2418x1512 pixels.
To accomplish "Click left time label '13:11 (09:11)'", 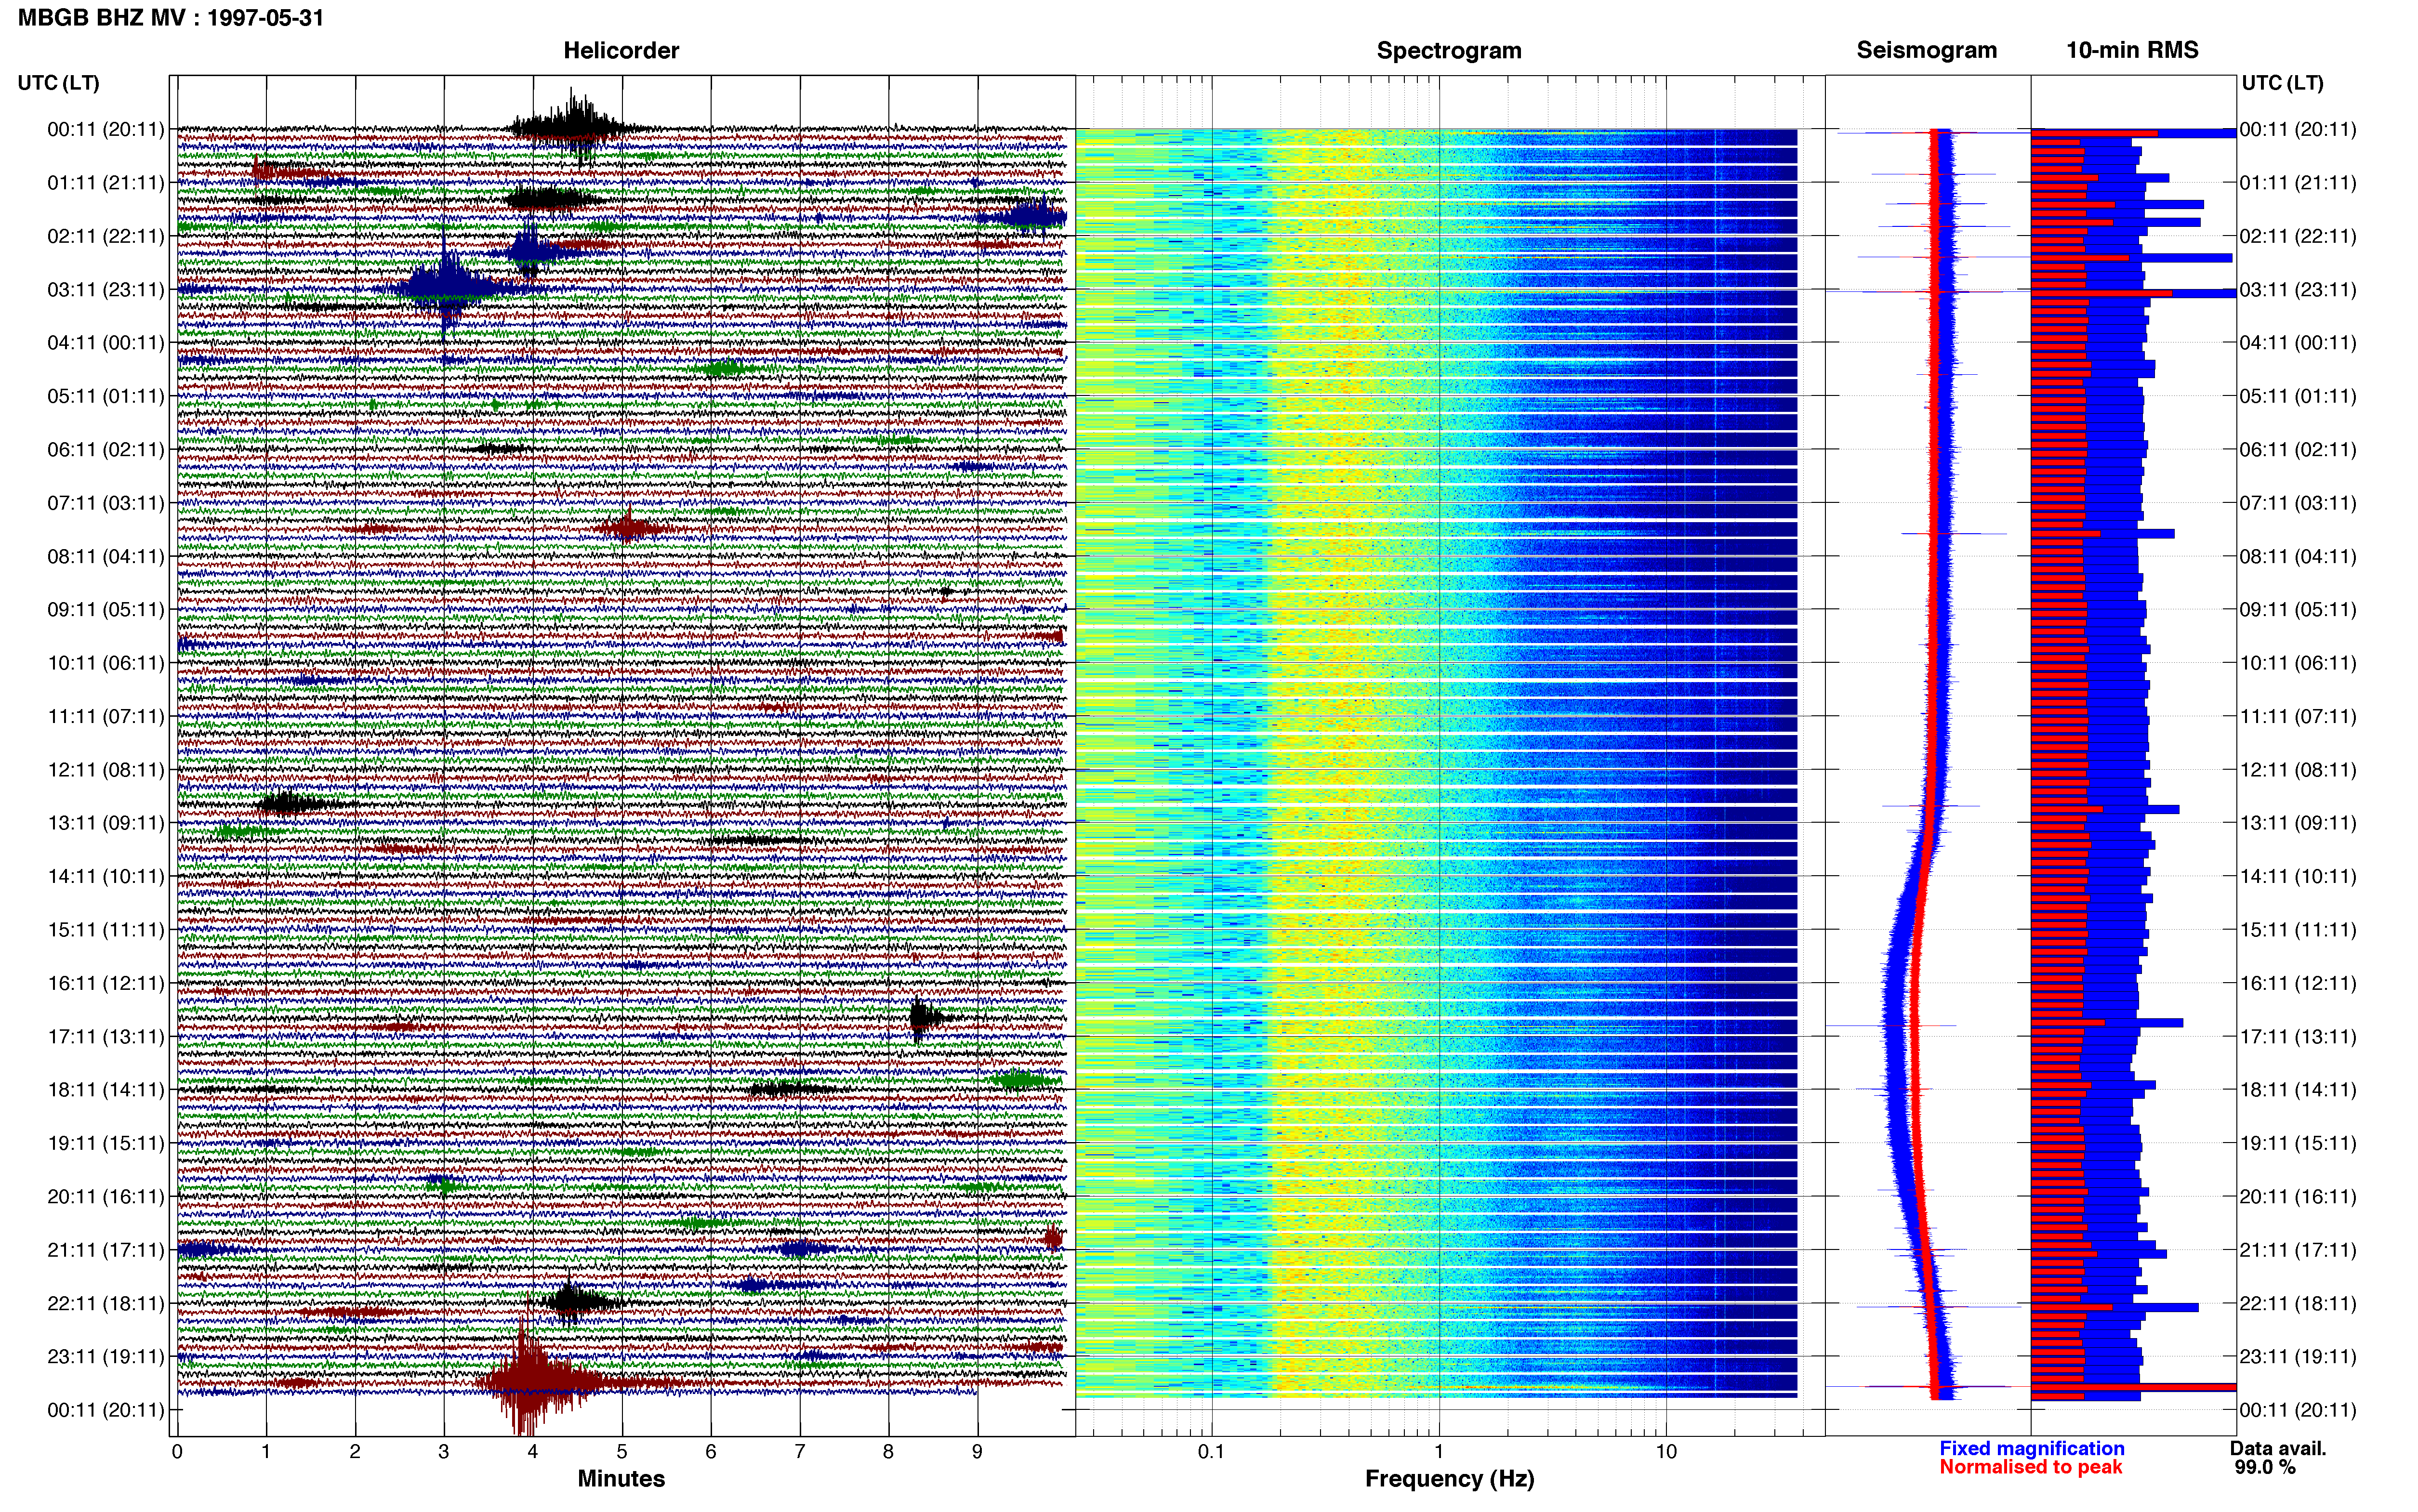I will point(105,823).
